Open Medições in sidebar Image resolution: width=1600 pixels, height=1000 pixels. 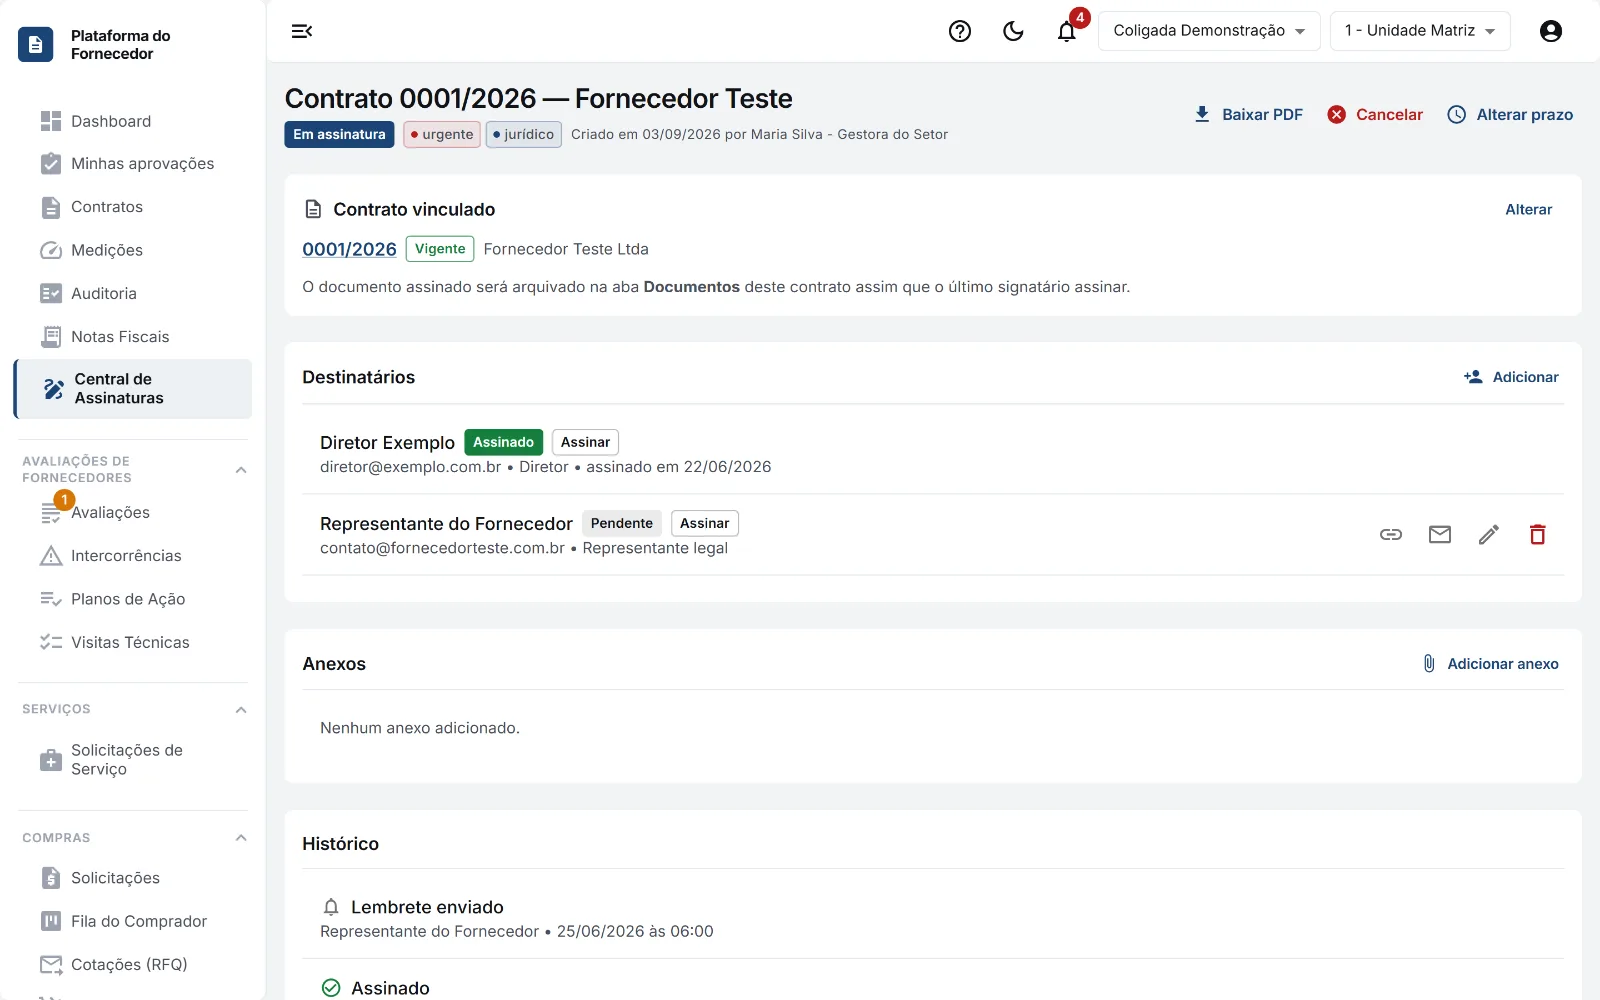pos(133,250)
